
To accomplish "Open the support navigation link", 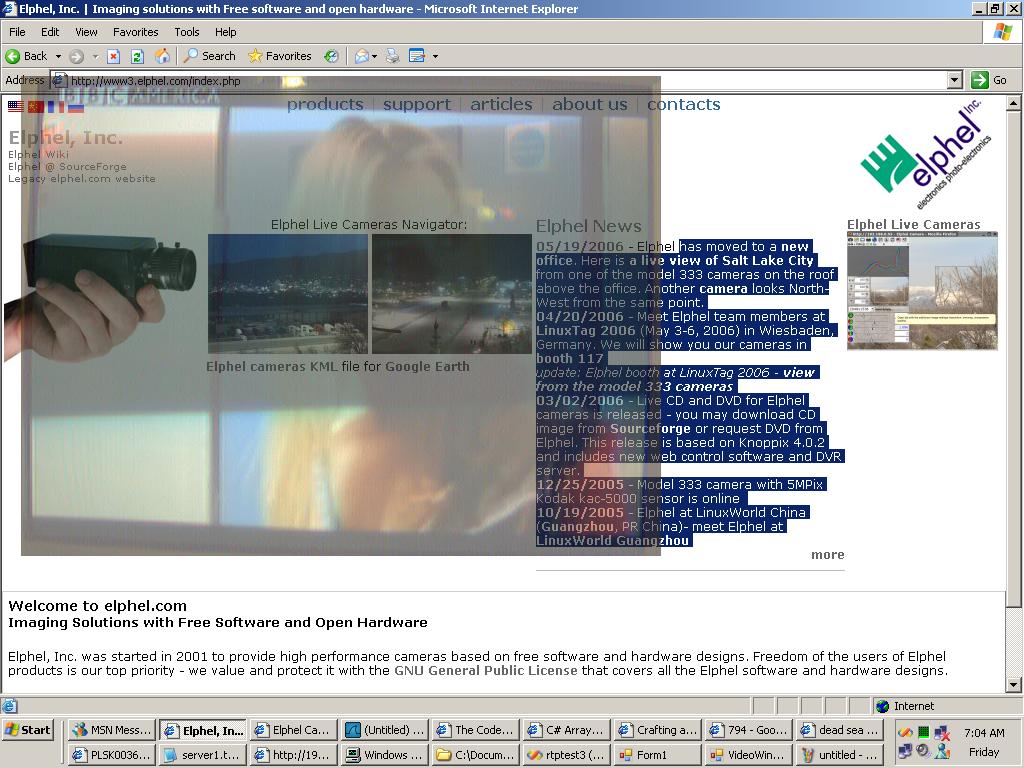I will pos(417,104).
